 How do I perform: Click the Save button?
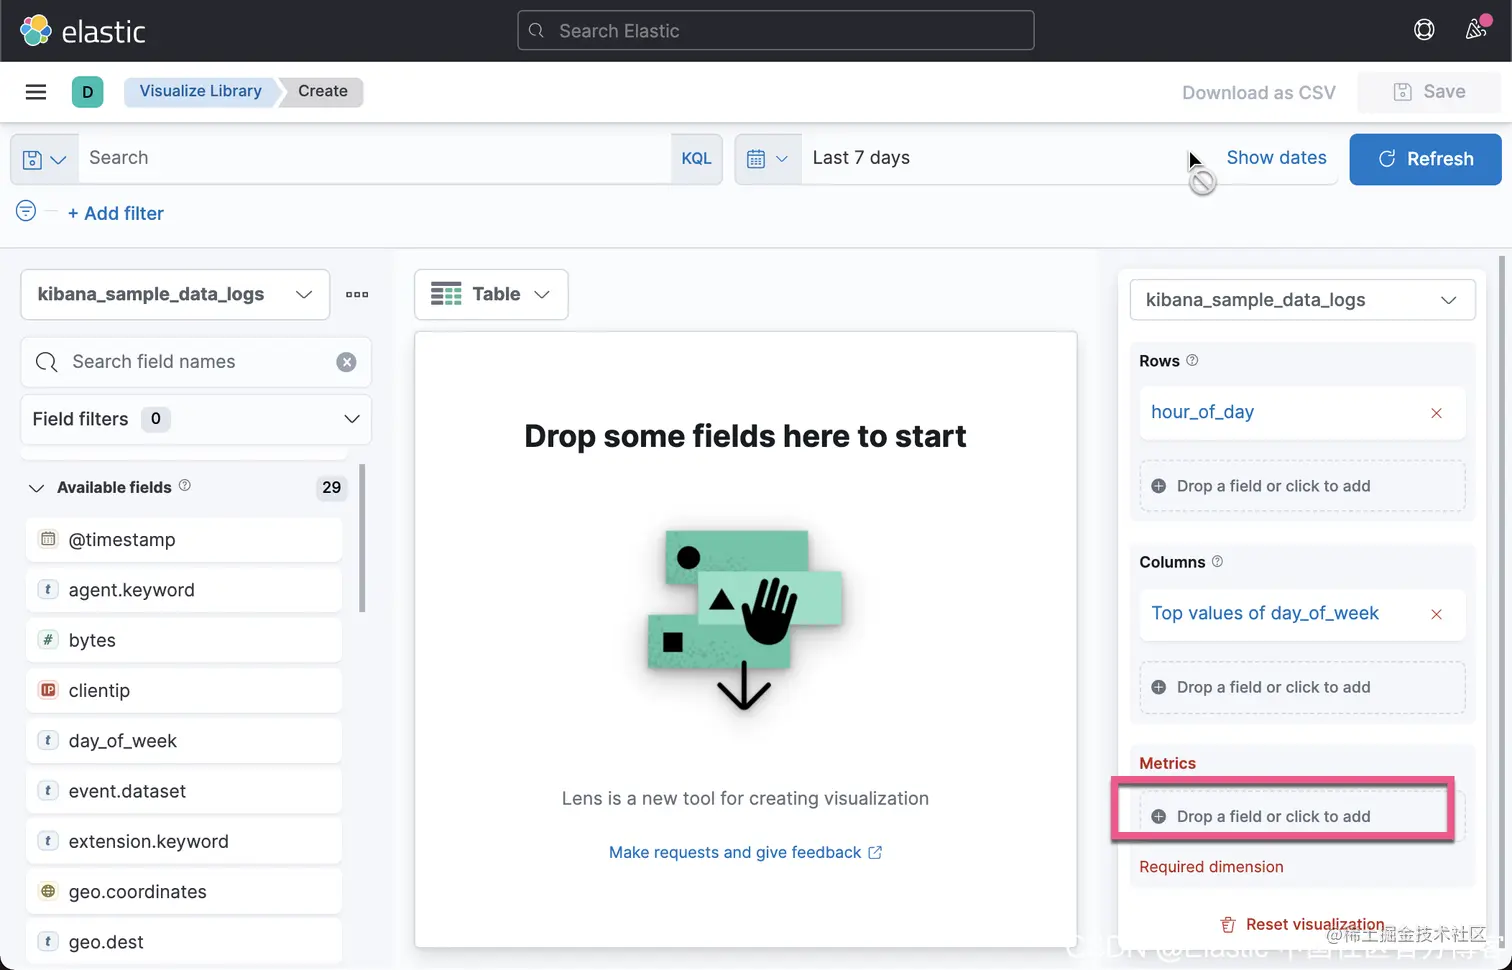pos(1429,92)
